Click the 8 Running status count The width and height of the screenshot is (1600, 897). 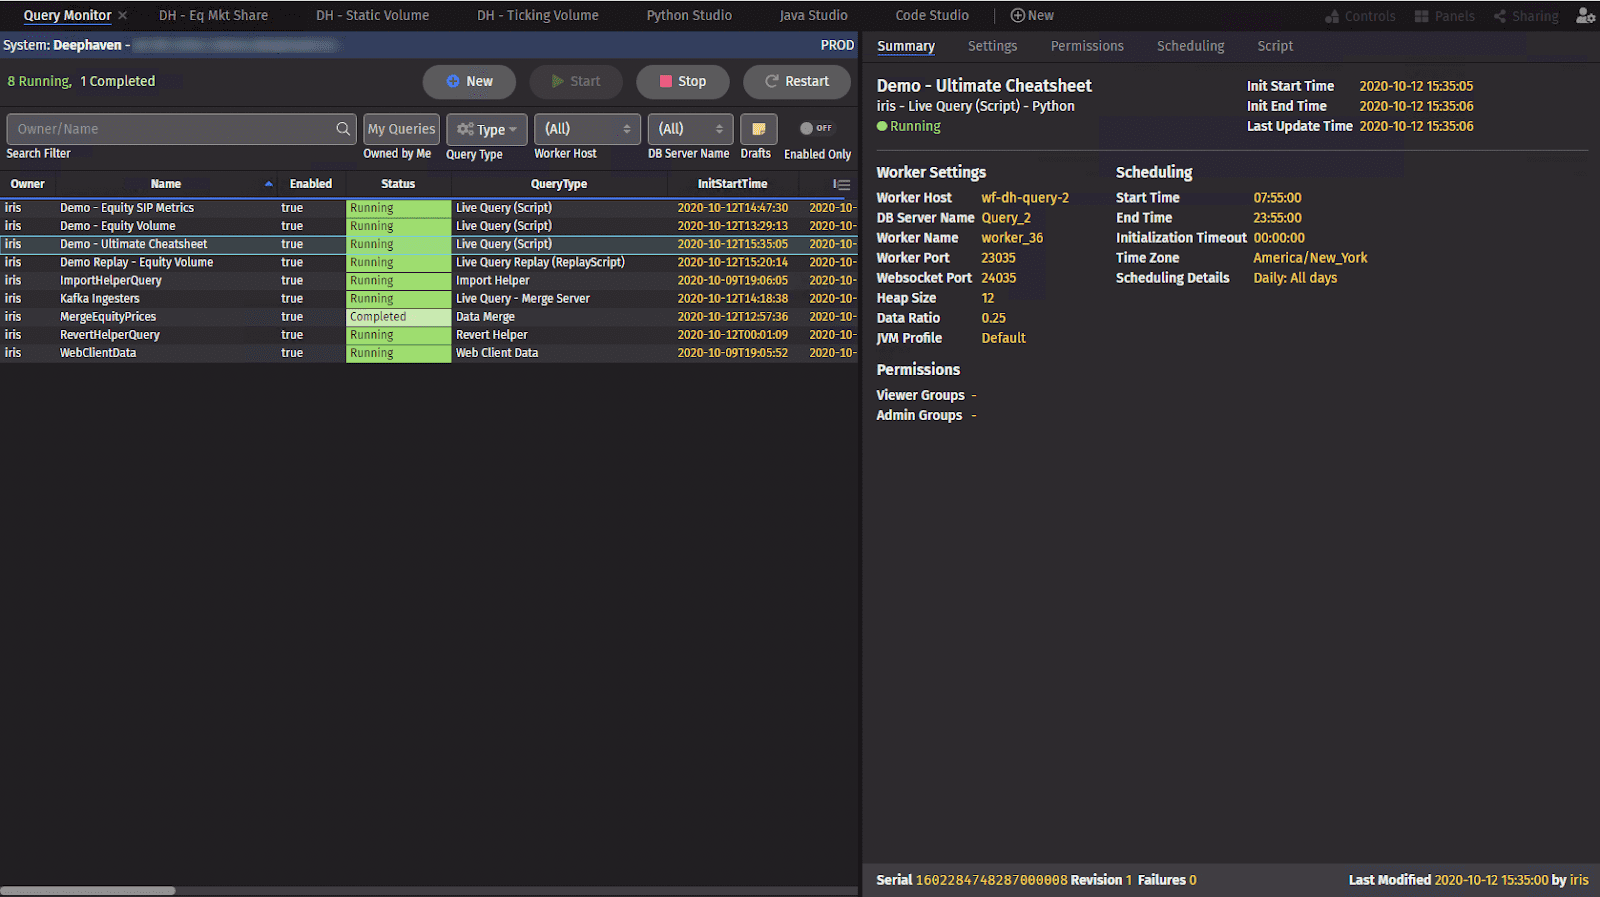point(39,81)
